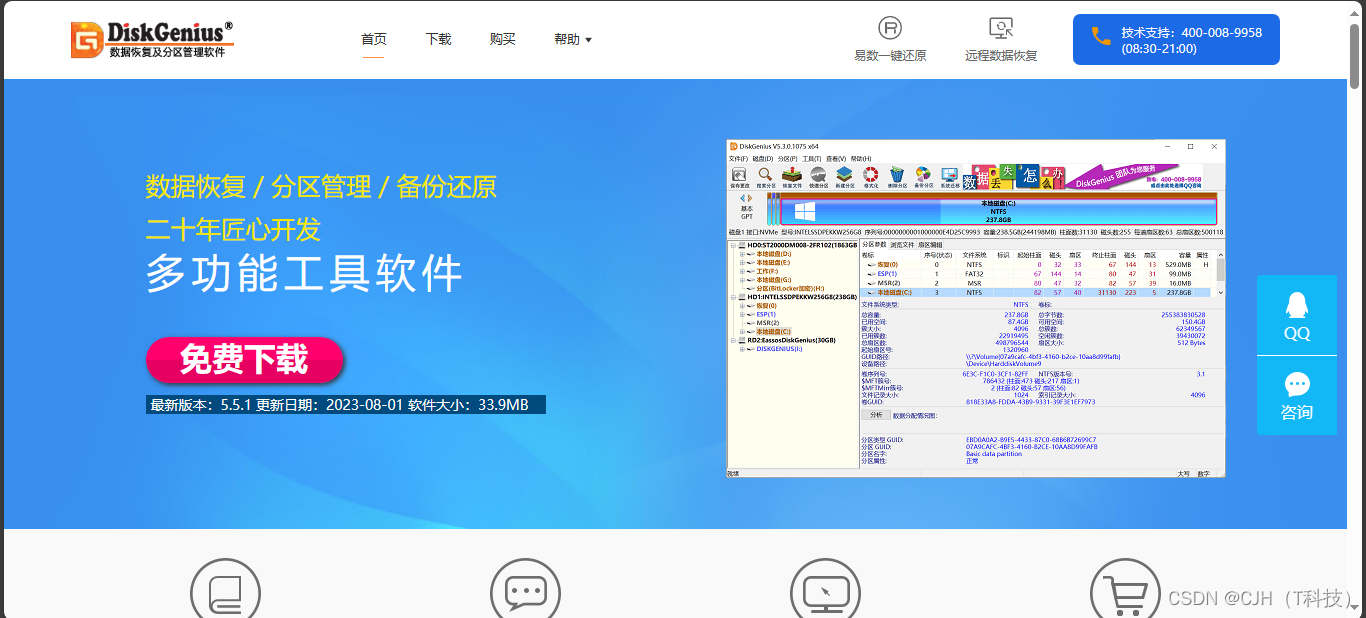
Task: Click the speech bubble icon in the bottom row
Action: [525, 592]
